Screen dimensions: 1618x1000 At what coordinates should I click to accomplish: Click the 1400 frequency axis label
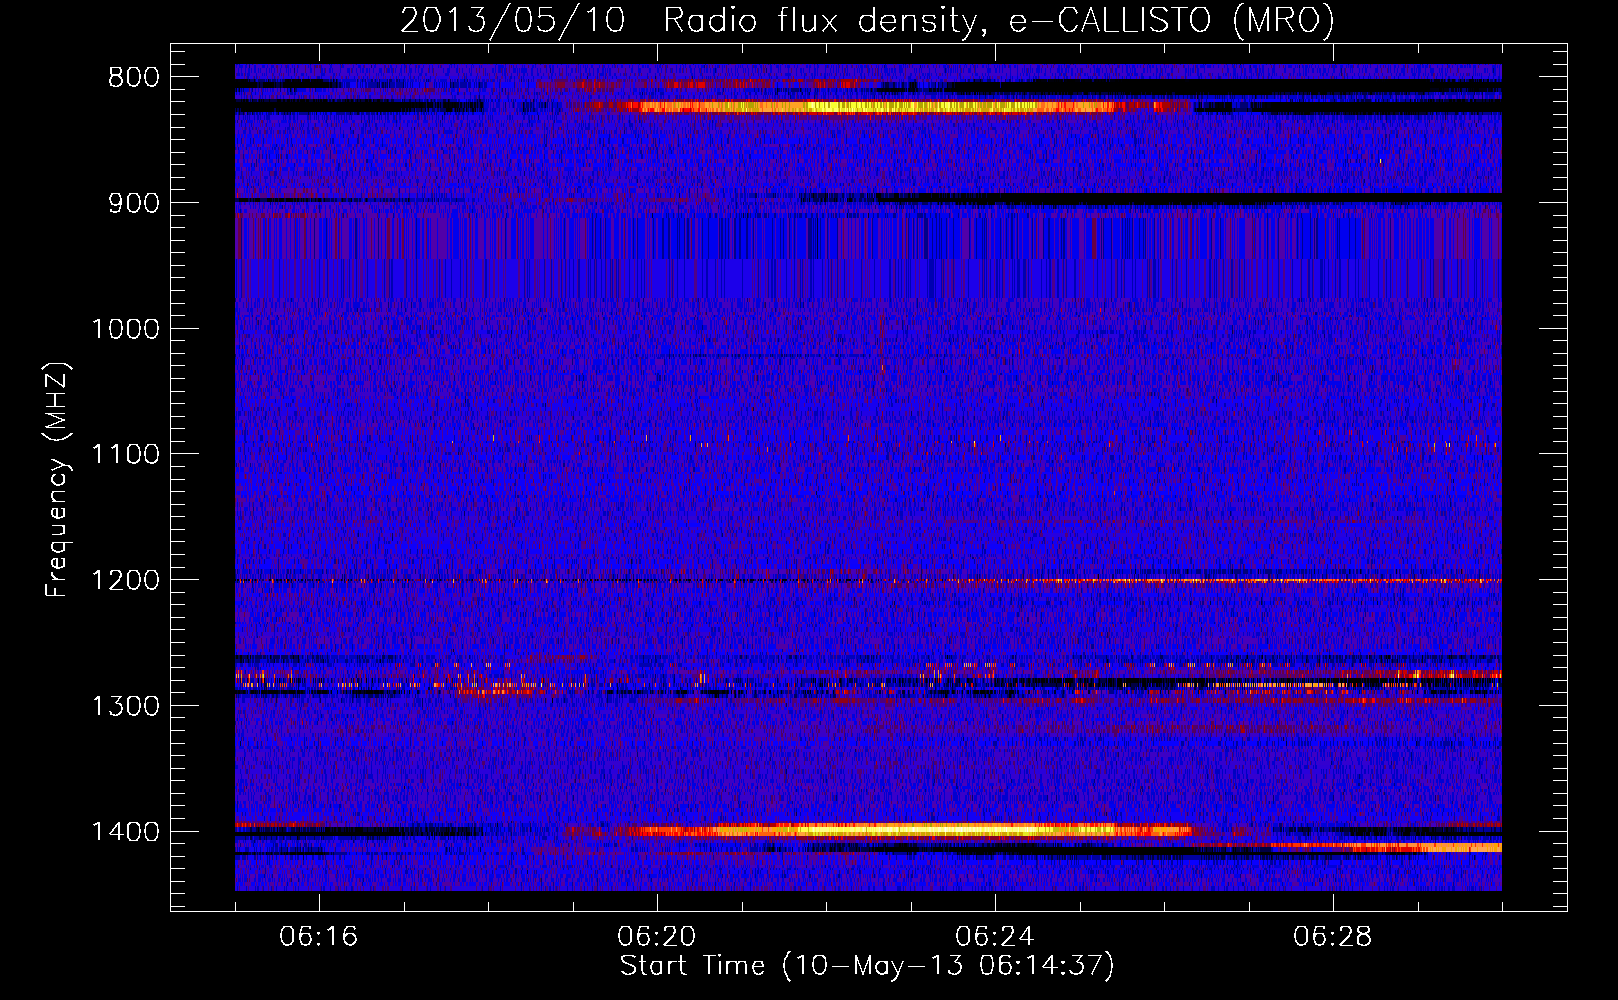(x=125, y=832)
